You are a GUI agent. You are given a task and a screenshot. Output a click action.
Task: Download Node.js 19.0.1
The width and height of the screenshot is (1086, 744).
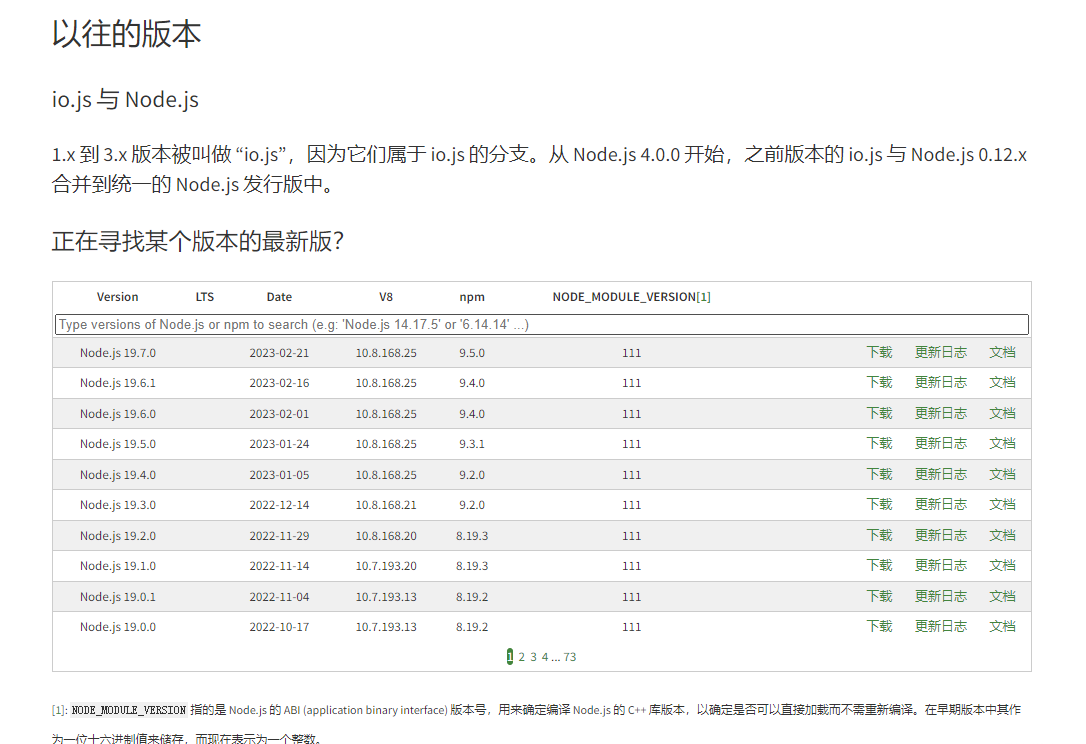point(880,596)
